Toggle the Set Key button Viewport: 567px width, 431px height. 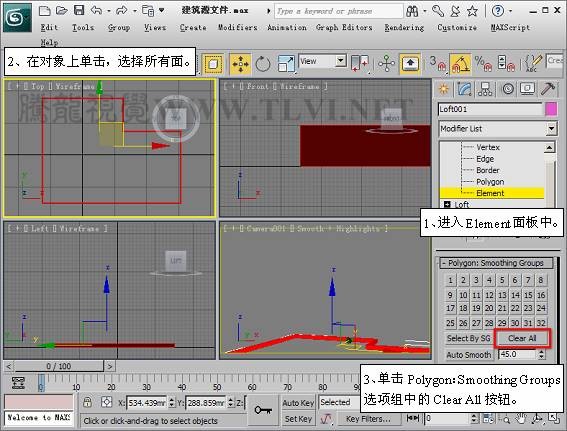tap(298, 419)
